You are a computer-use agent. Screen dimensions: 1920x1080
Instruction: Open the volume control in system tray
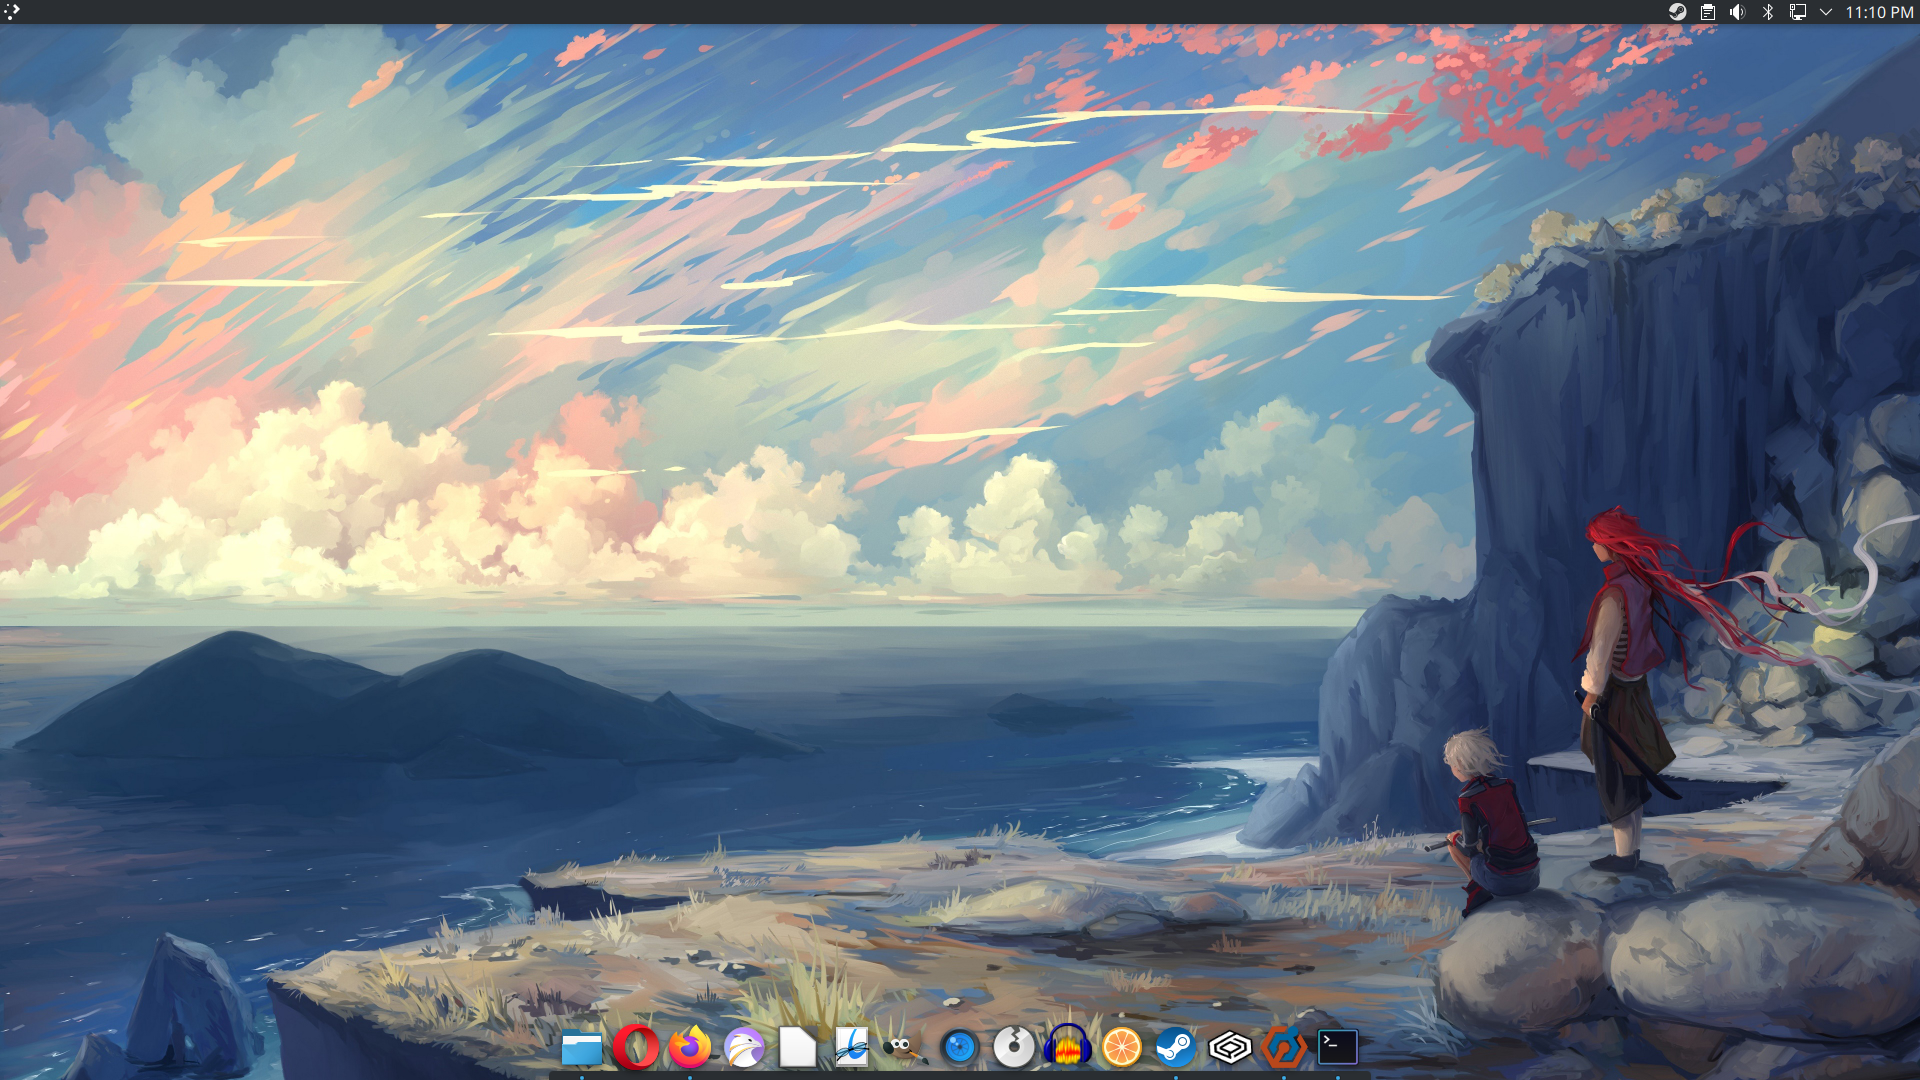(1738, 12)
